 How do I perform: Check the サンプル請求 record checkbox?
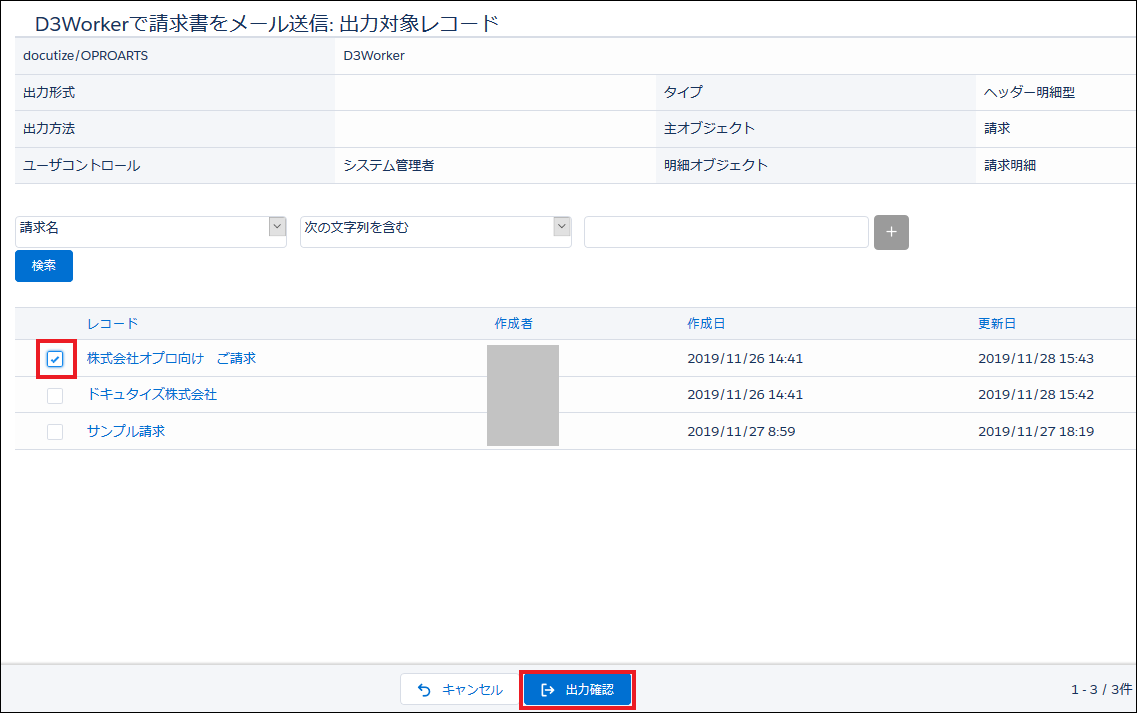(x=55, y=432)
